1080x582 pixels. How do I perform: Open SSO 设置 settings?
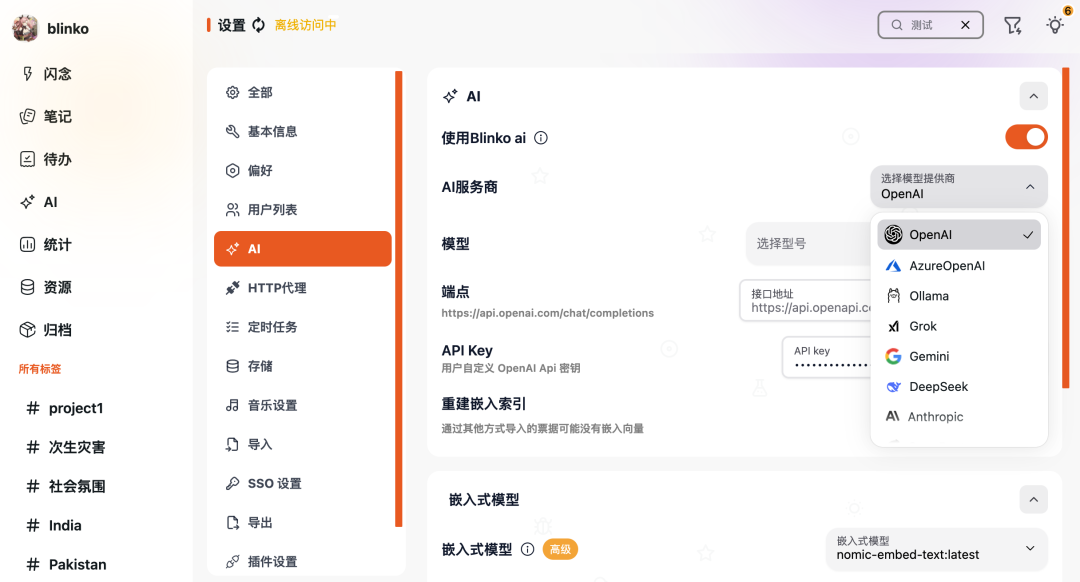(302, 484)
